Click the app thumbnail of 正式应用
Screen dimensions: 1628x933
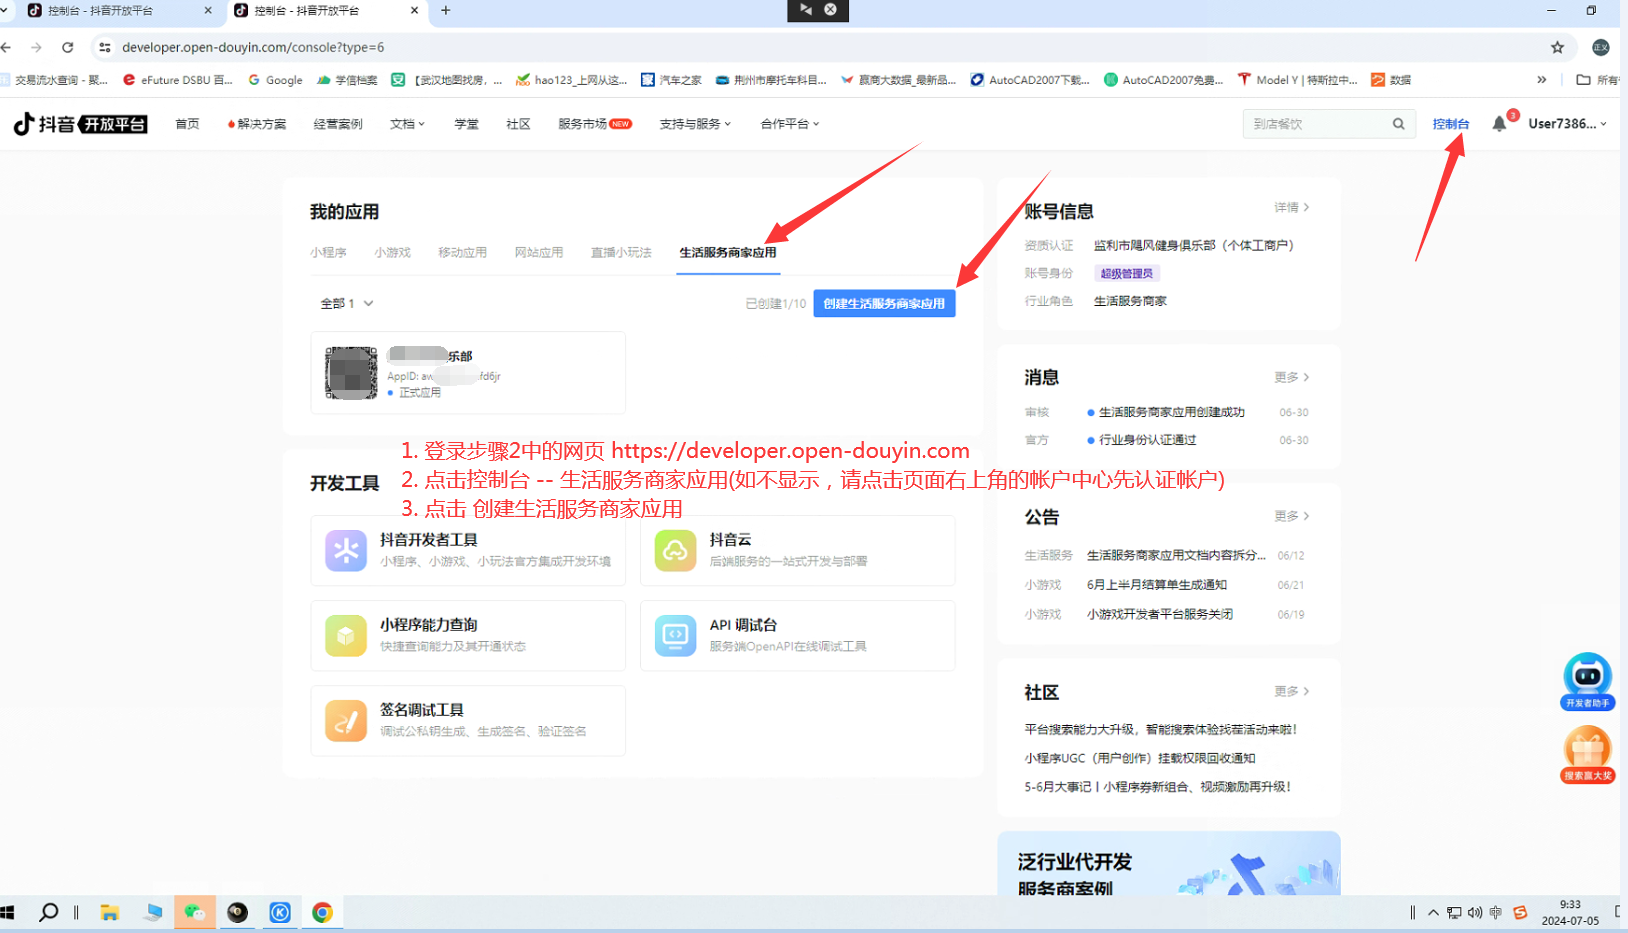pos(351,373)
